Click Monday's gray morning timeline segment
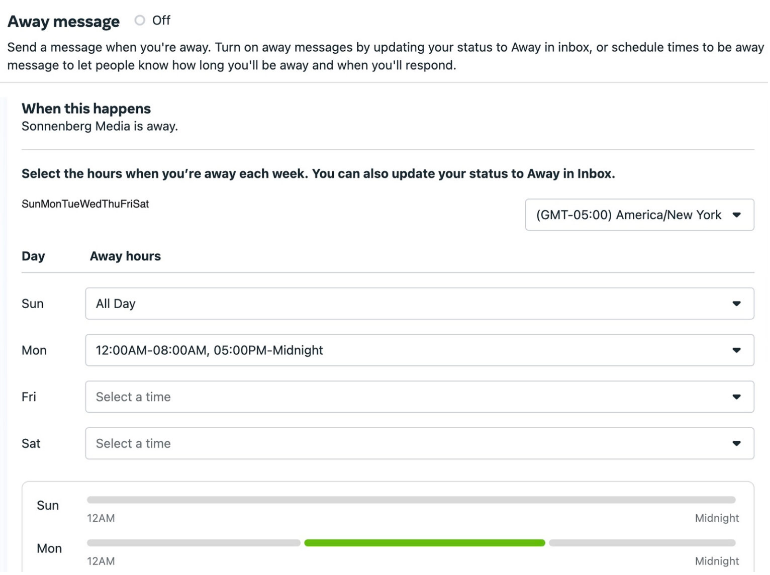The width and height of the screenshot is (770, 575). coord(194,543)
